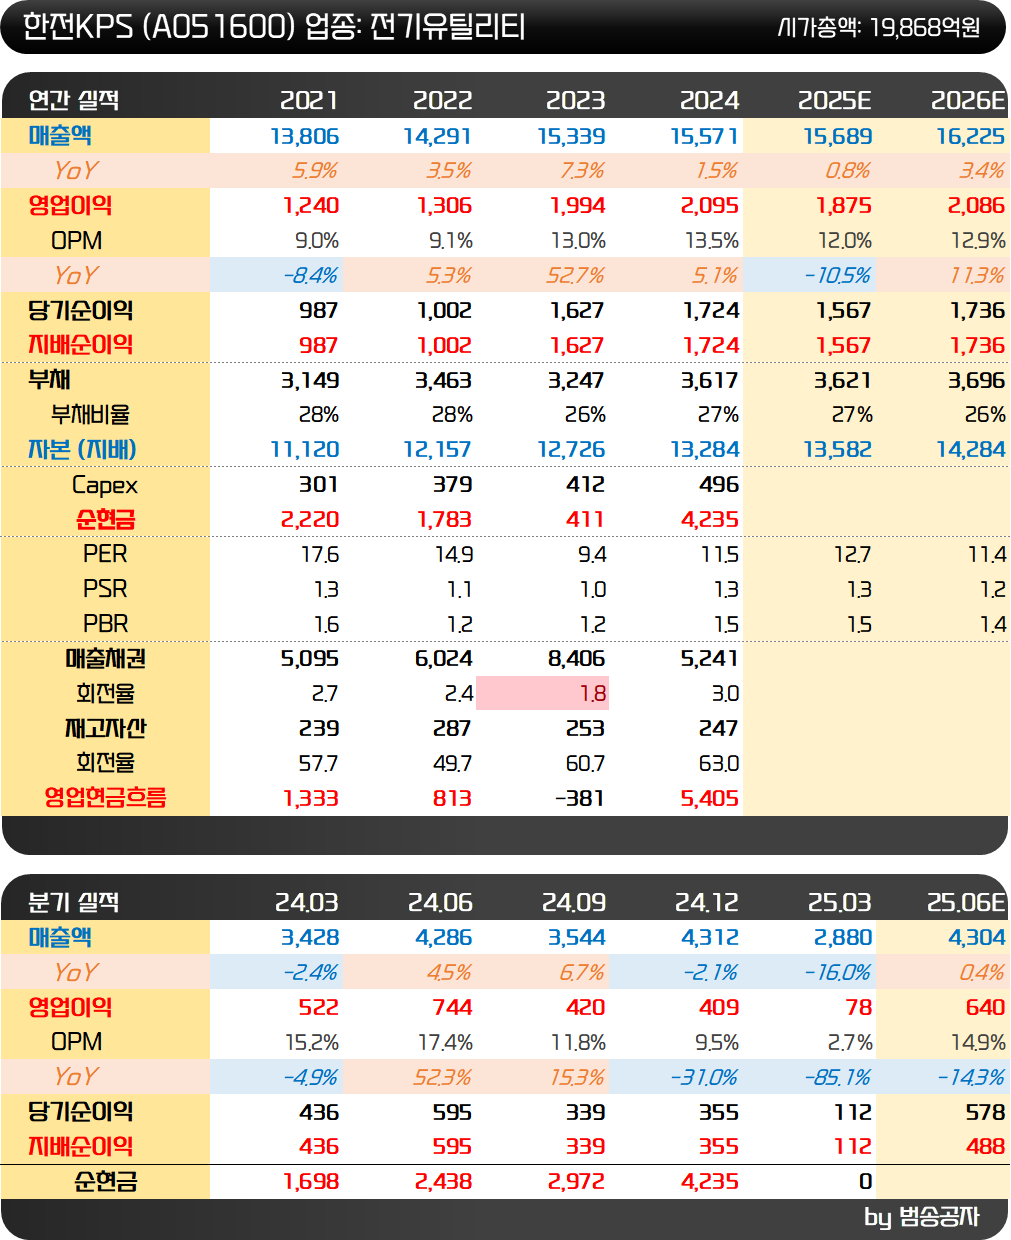
Task: Click quarterly operating profit 744
Action: [452, 1007]
